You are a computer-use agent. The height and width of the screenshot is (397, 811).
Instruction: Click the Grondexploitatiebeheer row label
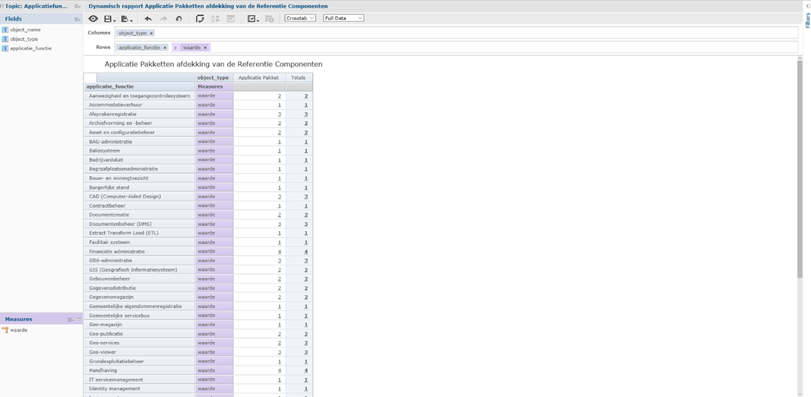point(116,361)
